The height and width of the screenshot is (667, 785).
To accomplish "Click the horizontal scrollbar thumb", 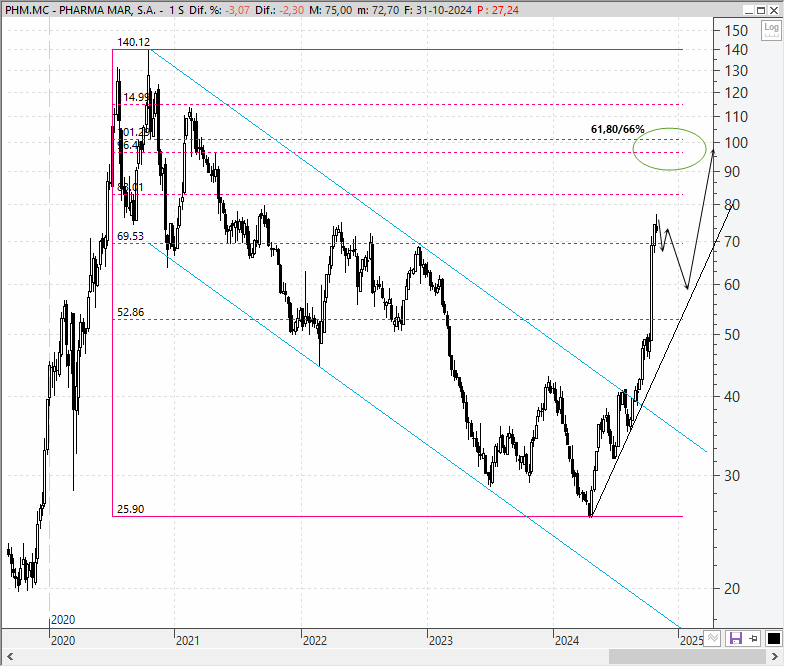I will pyautogui.click(x=688, y=656).
